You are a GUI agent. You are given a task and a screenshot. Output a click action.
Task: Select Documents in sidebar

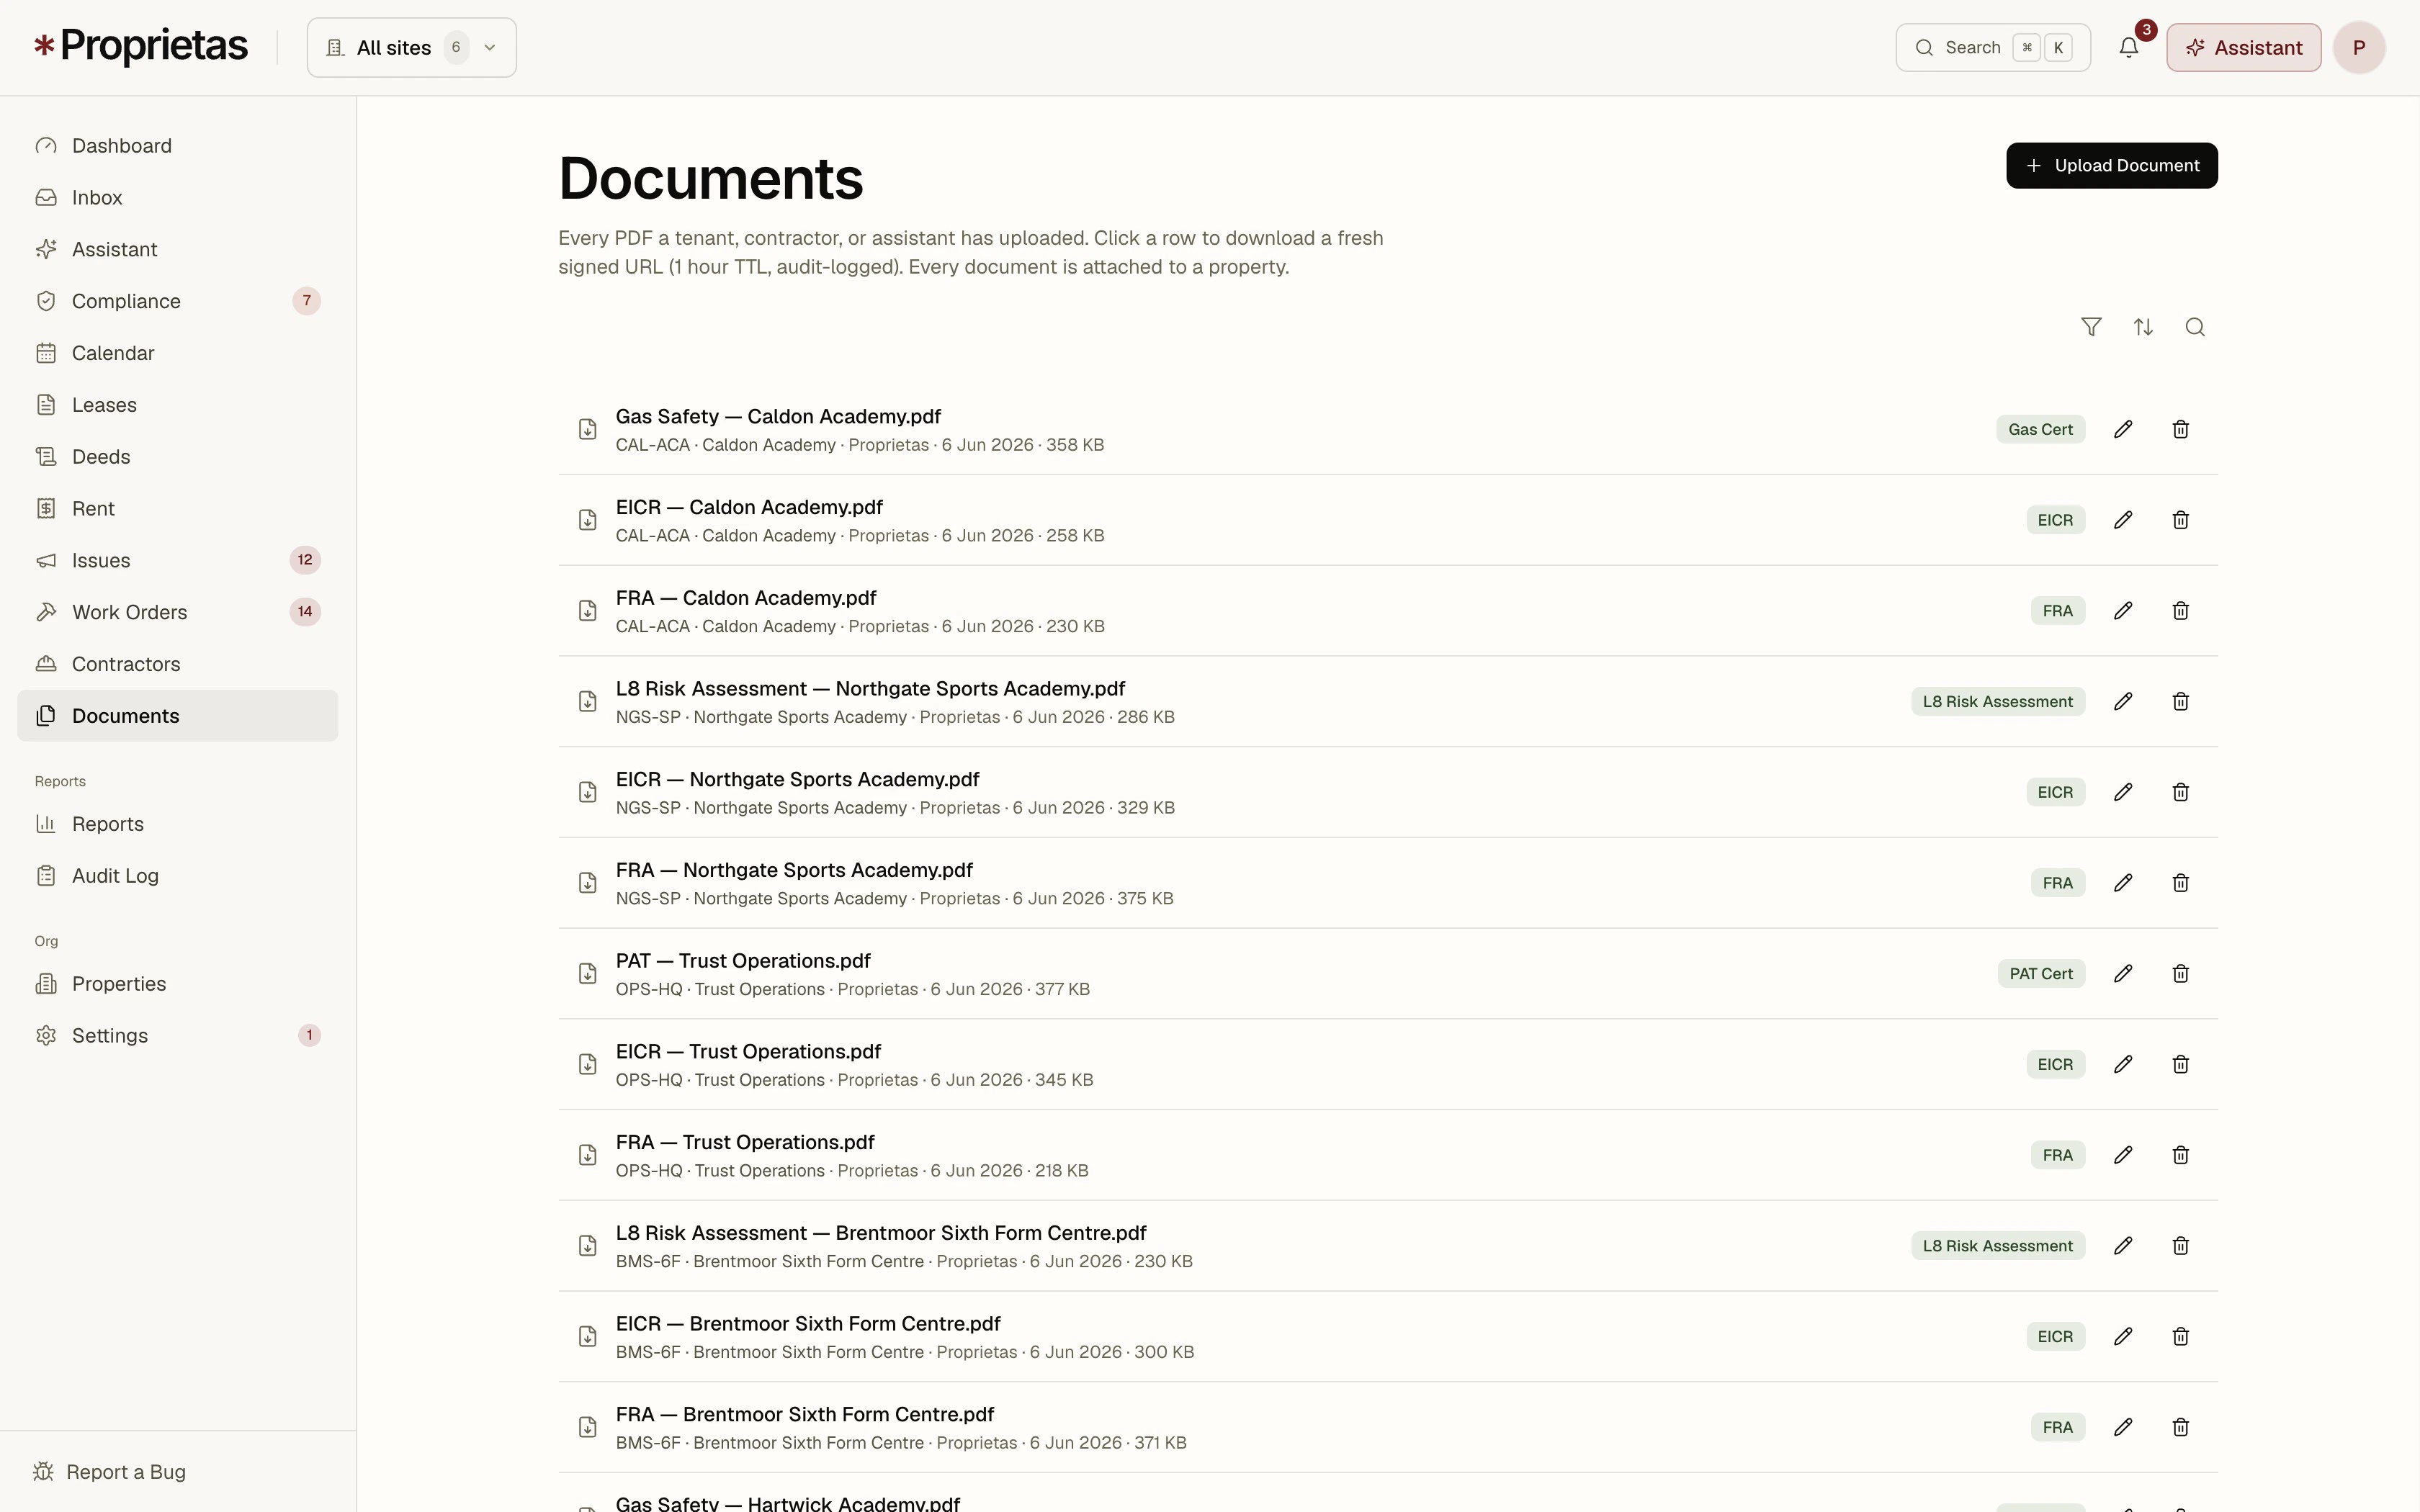coord(178,716)
